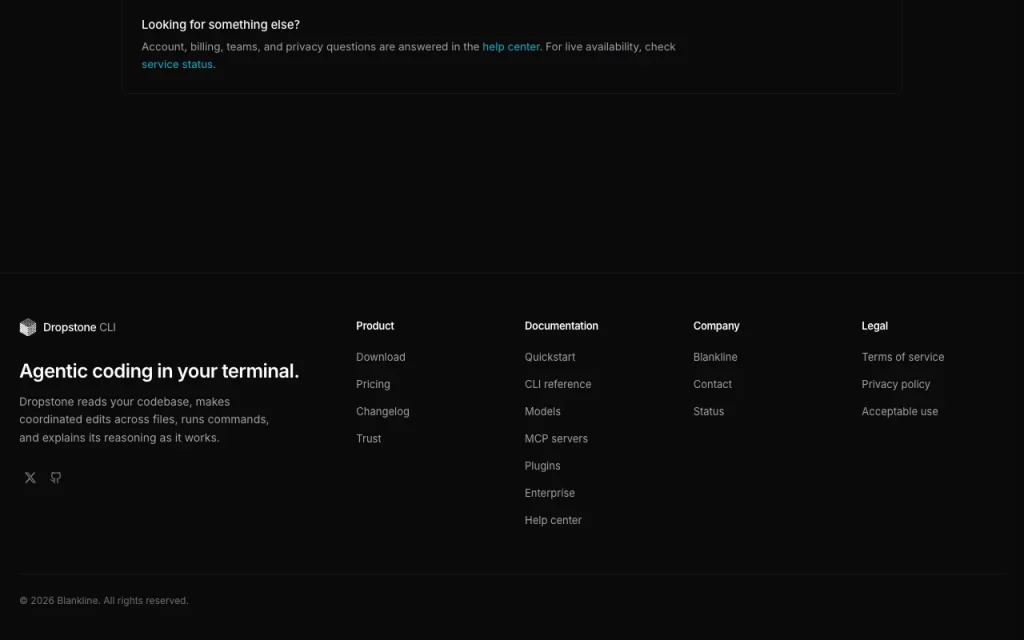Click the "Looking for something else?" heading

point(221,25)
